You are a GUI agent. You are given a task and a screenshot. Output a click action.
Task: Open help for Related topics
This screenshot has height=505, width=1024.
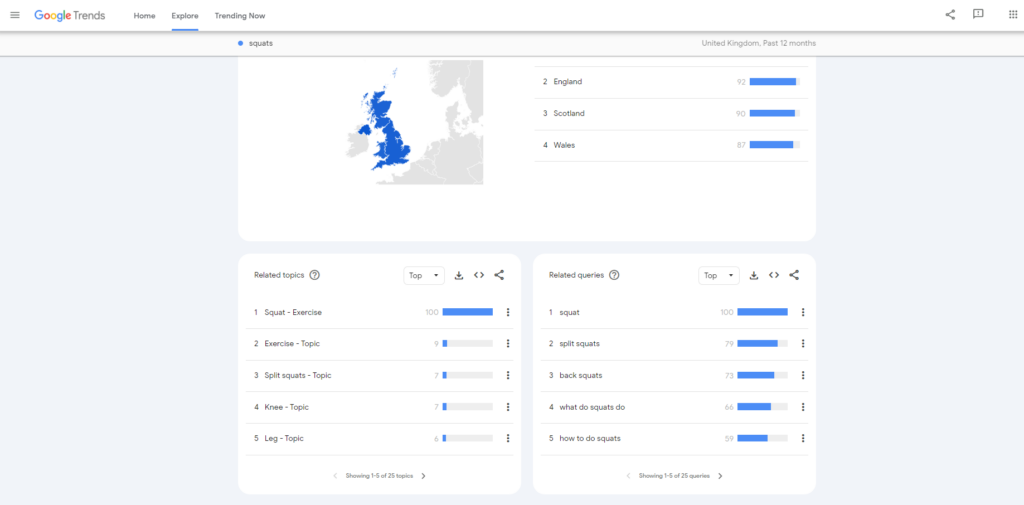tap(315, 275)
